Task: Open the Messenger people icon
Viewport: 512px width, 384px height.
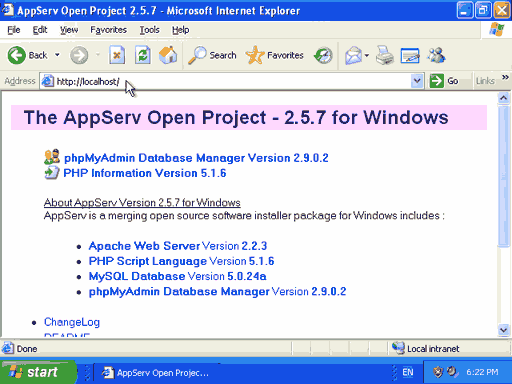Action: [436, 55]
